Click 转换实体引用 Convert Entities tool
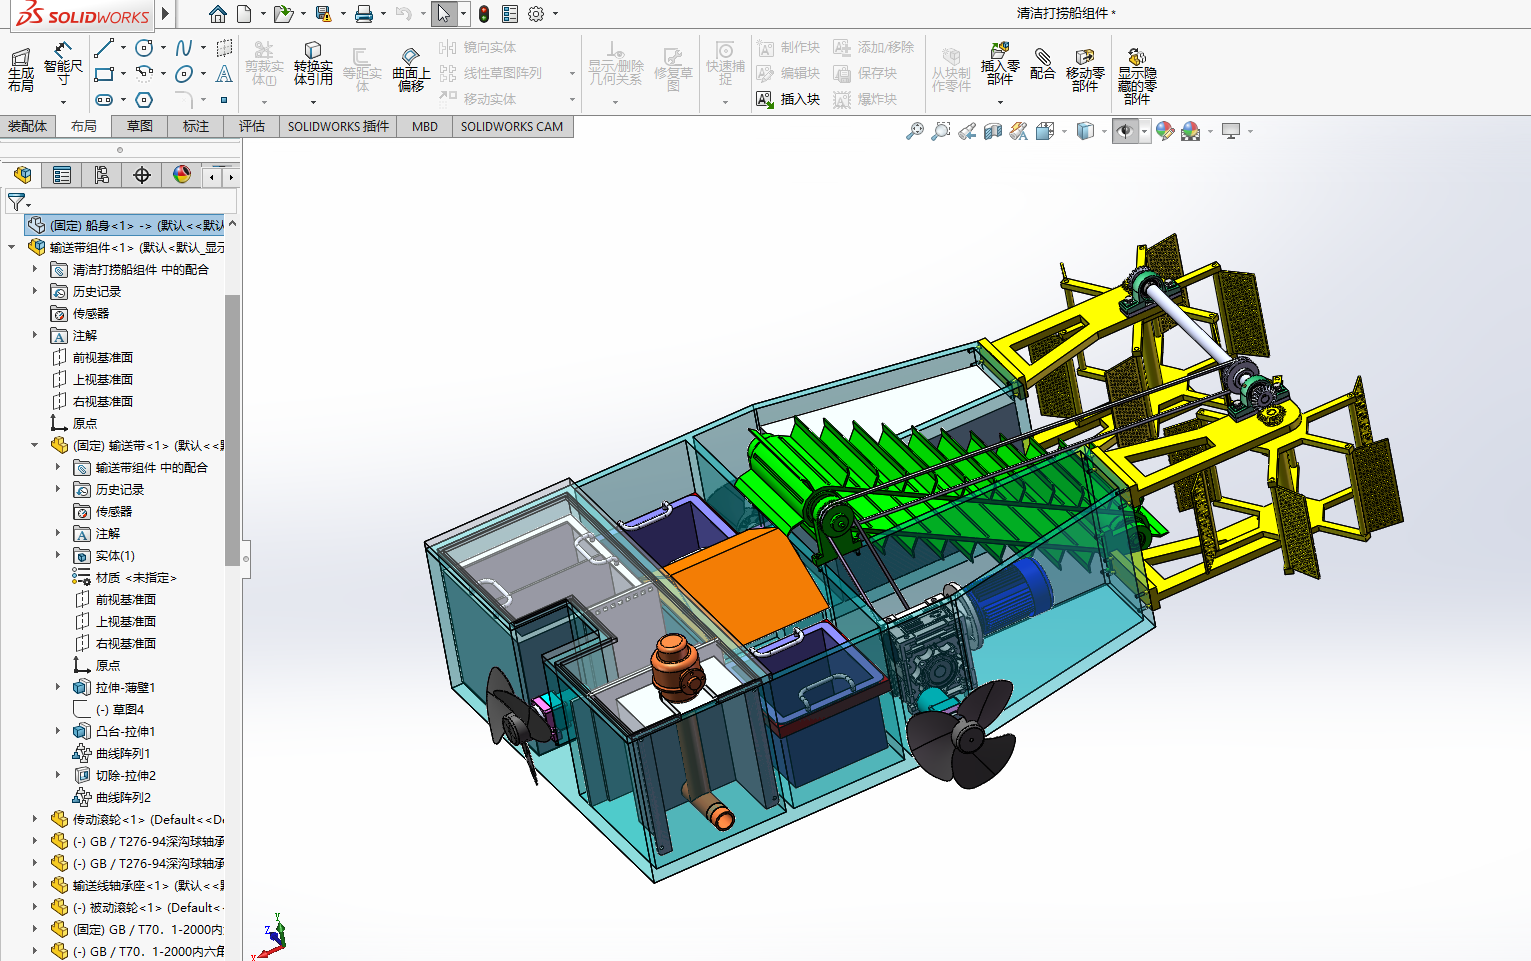The height and width of the screenshot is (961, 1531). pyautogui.click(x=313, y=64)
